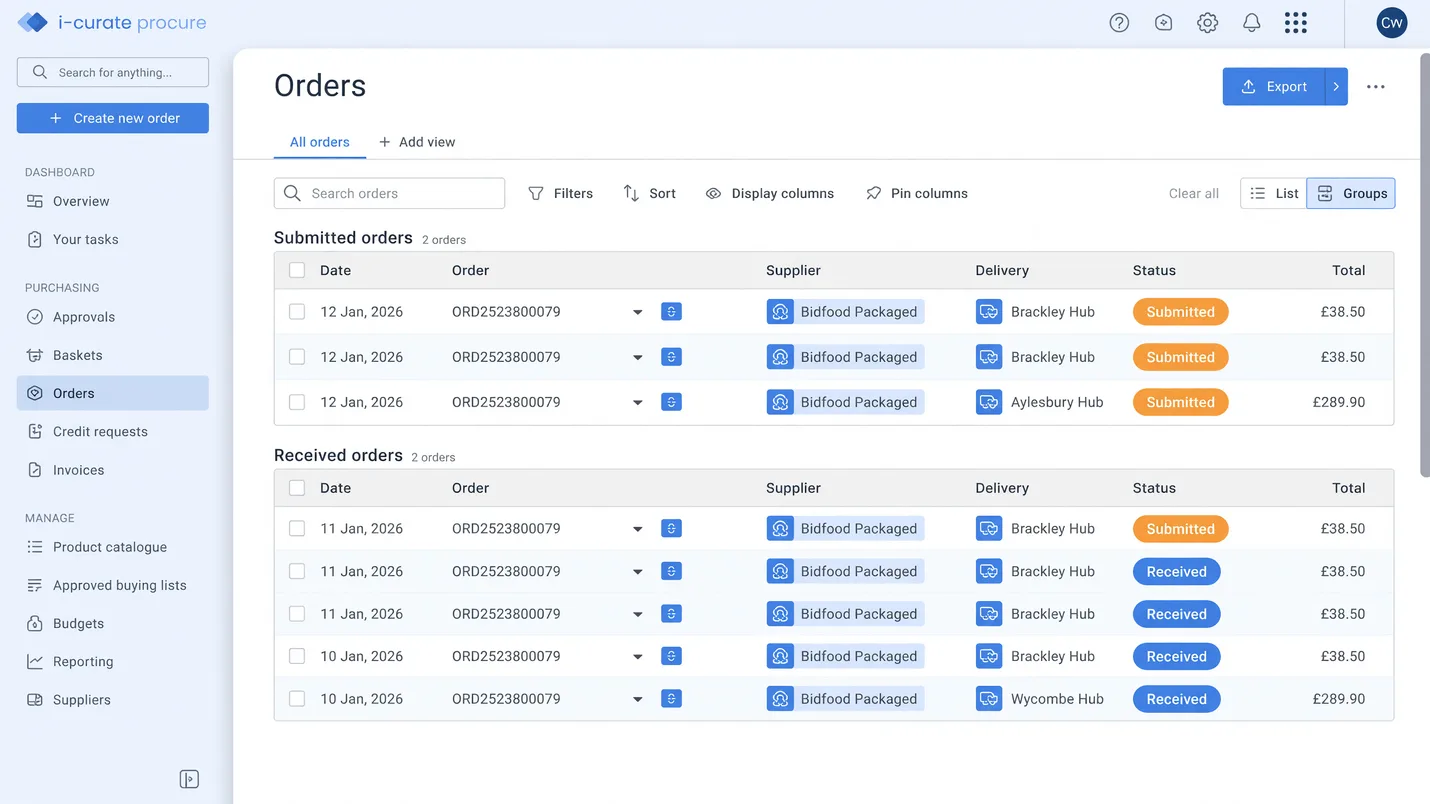Click Received badge in Wycombe Hub row
Viewport: 1430px width, 804px height.
click(1176, 699)
